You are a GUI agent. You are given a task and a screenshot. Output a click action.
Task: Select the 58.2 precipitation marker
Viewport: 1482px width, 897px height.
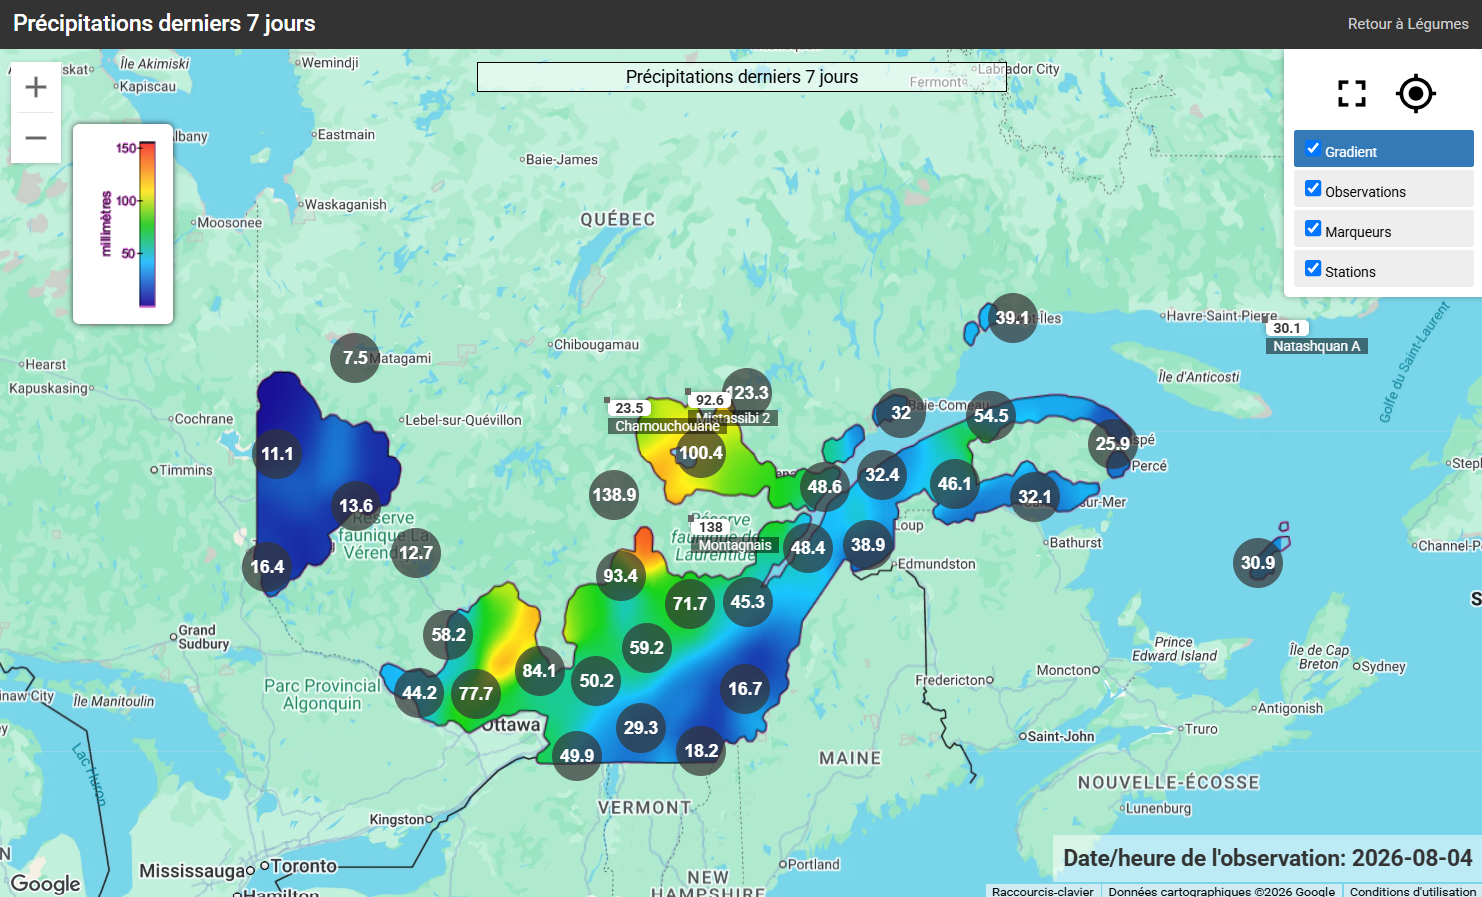coord(449,635)
